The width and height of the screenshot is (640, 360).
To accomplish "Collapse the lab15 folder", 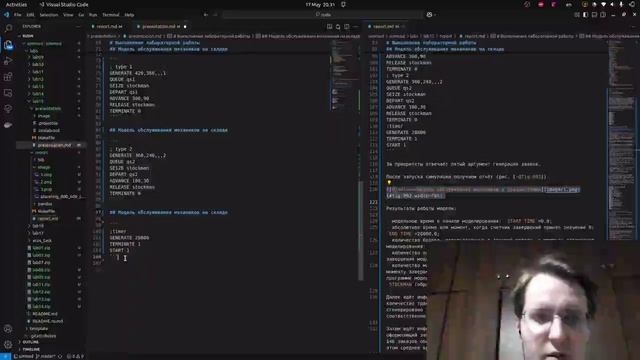I will tap(38, 101).
